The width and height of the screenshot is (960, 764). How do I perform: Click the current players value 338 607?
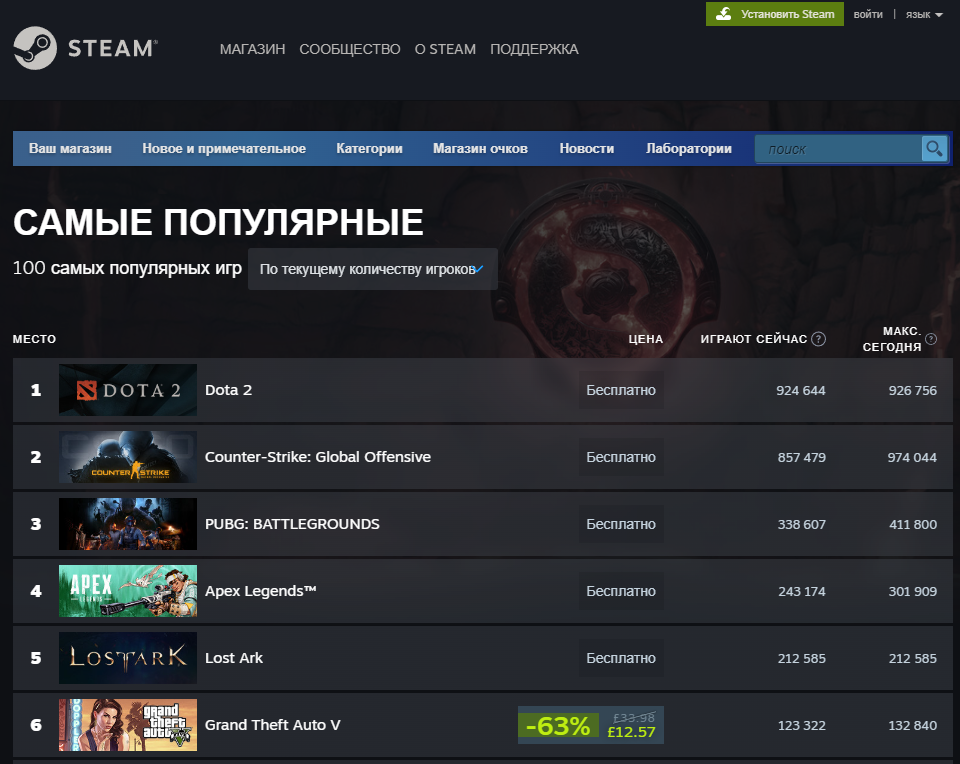801,525
